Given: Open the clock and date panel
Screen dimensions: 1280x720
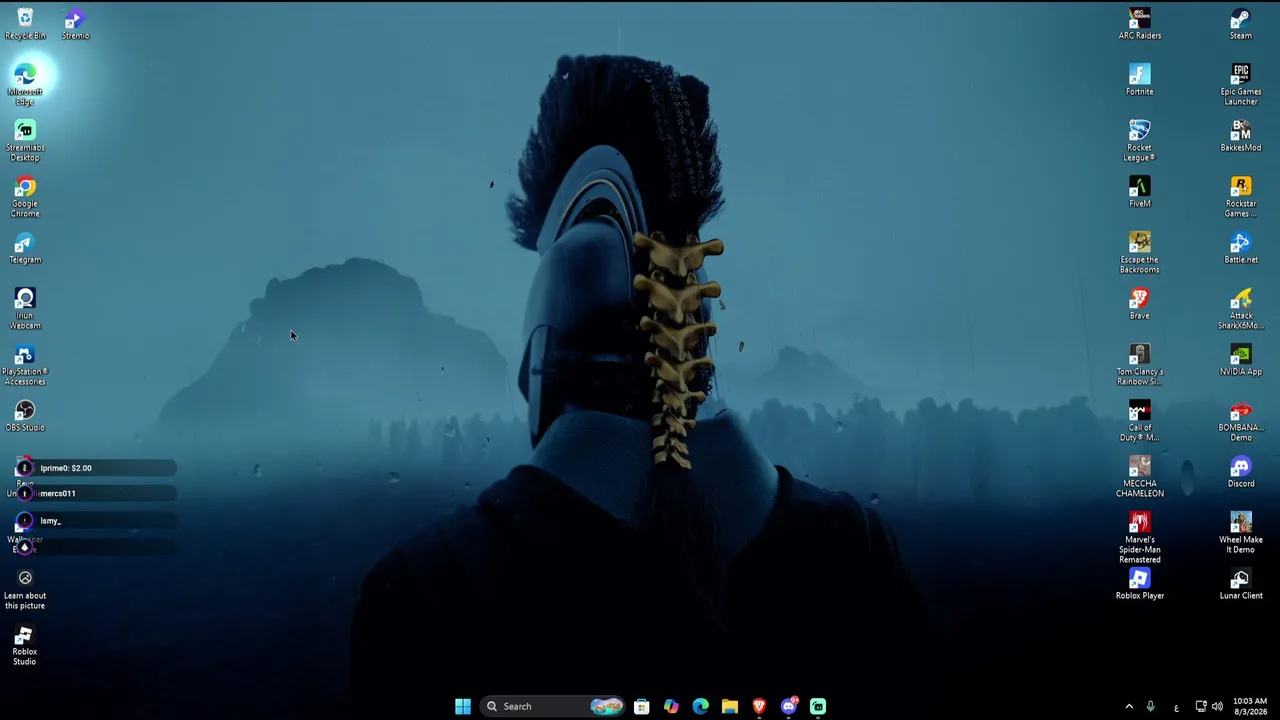Looking at the screenshot, I should click(x=1250, y=707).
